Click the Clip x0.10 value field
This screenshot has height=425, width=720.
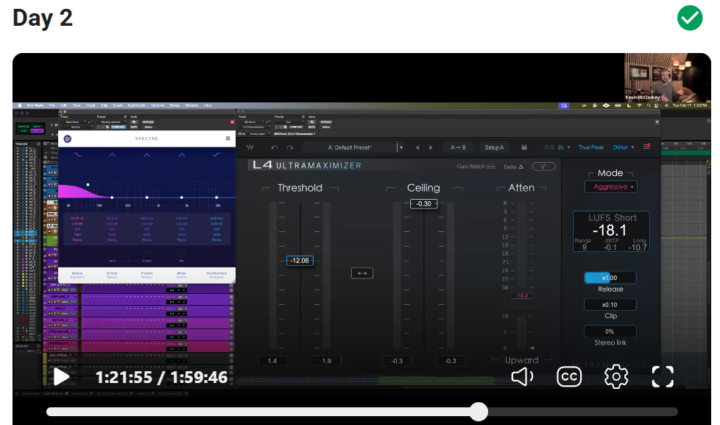coord(610,304)
